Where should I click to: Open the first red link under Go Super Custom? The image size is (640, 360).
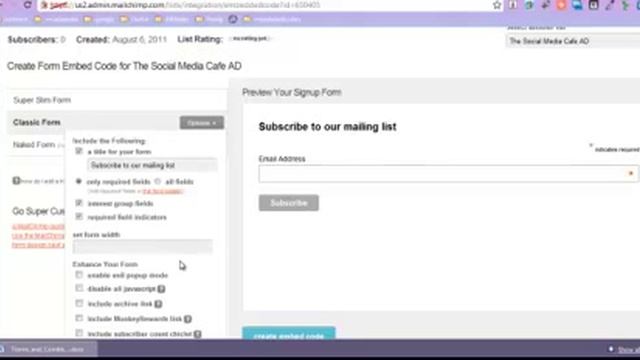point(38,226)
